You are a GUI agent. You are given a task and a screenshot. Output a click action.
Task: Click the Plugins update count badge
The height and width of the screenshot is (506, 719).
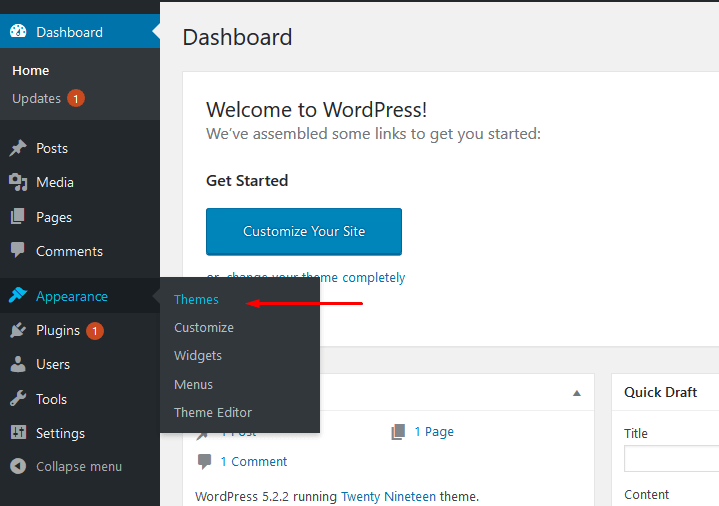coord(95,331)
